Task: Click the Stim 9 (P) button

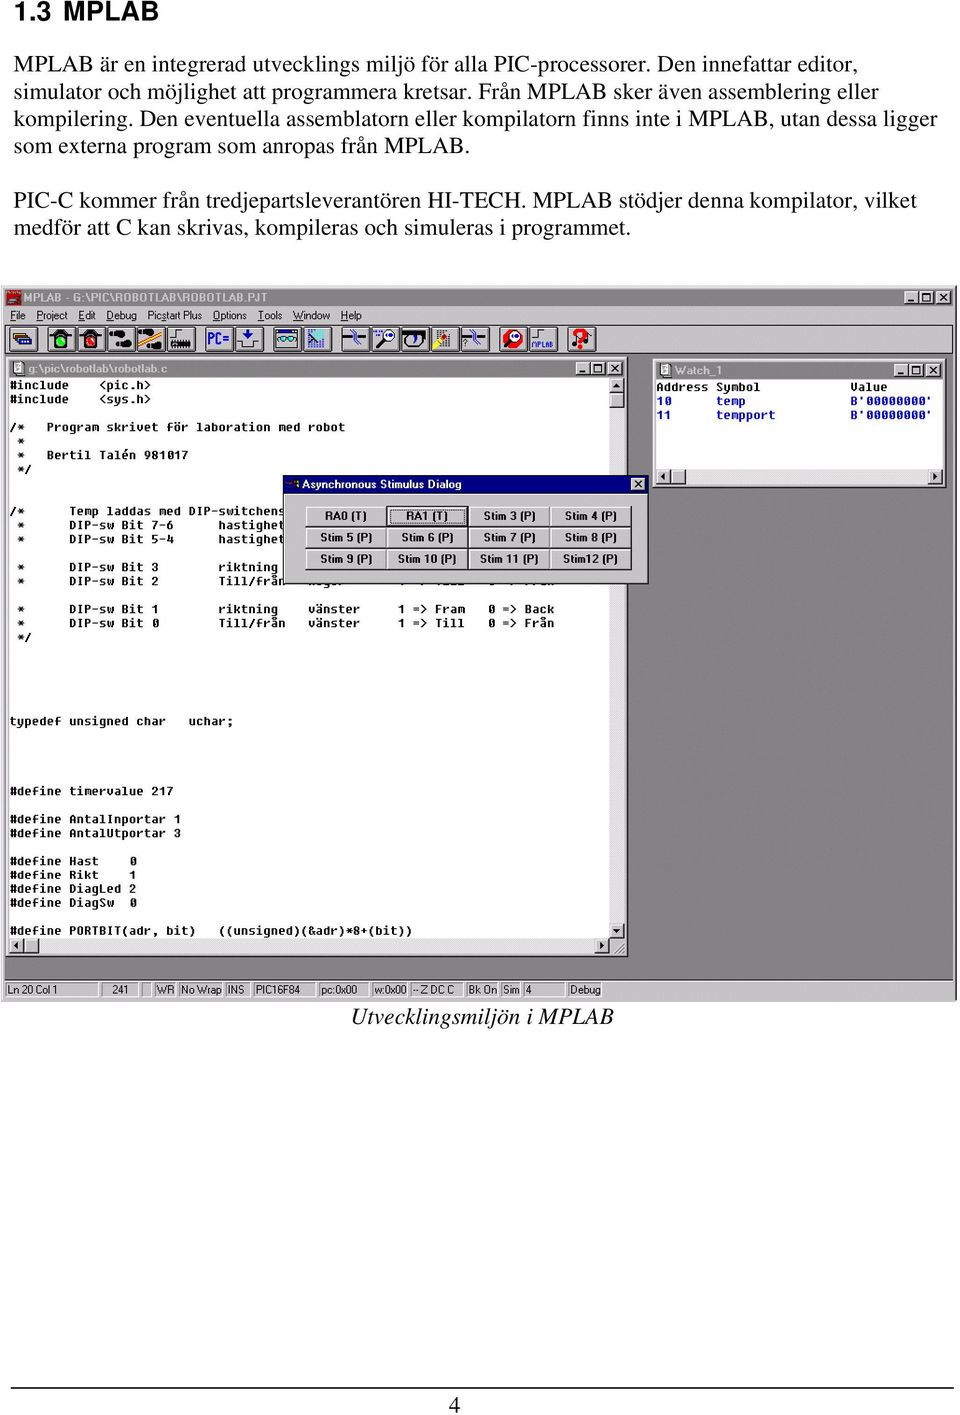Action: [346, 560]
